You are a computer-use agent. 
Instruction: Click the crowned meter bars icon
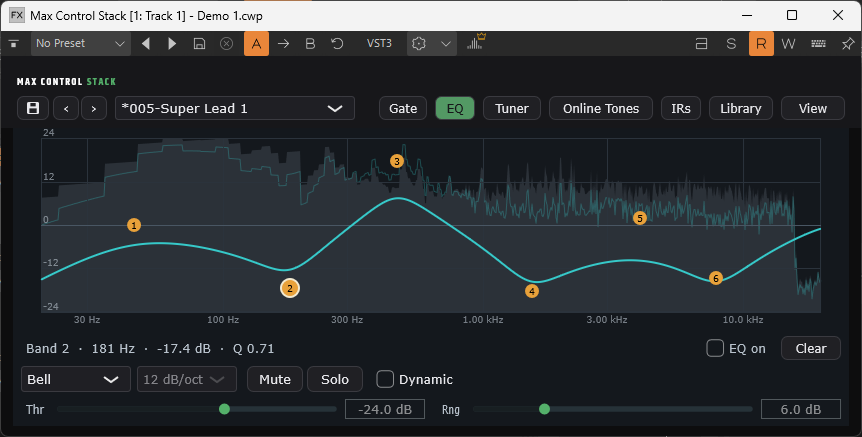475,42
